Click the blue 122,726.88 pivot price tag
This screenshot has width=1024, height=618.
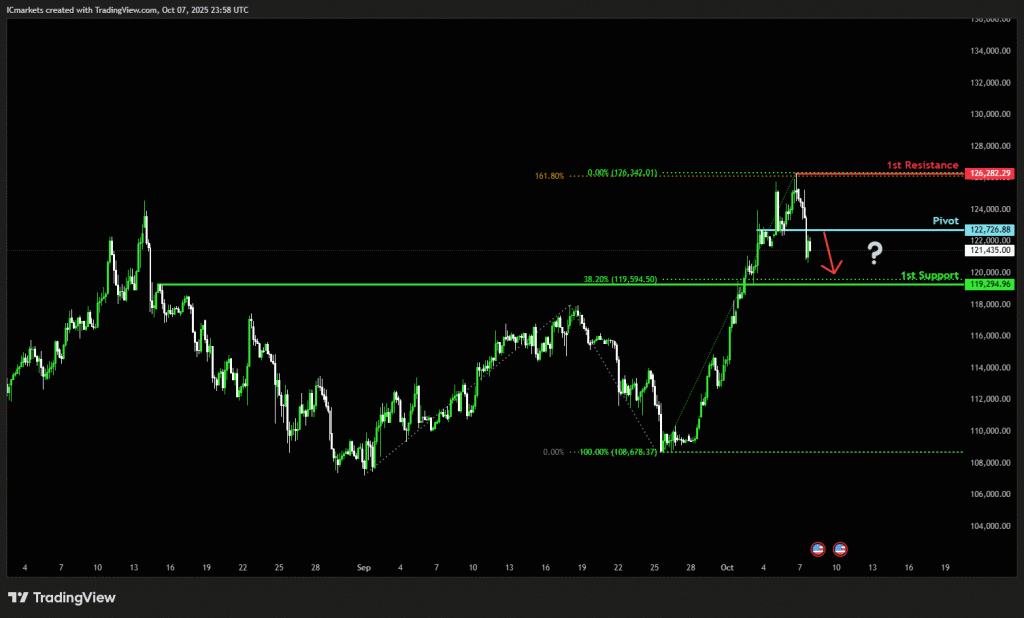tap(990, 230)
